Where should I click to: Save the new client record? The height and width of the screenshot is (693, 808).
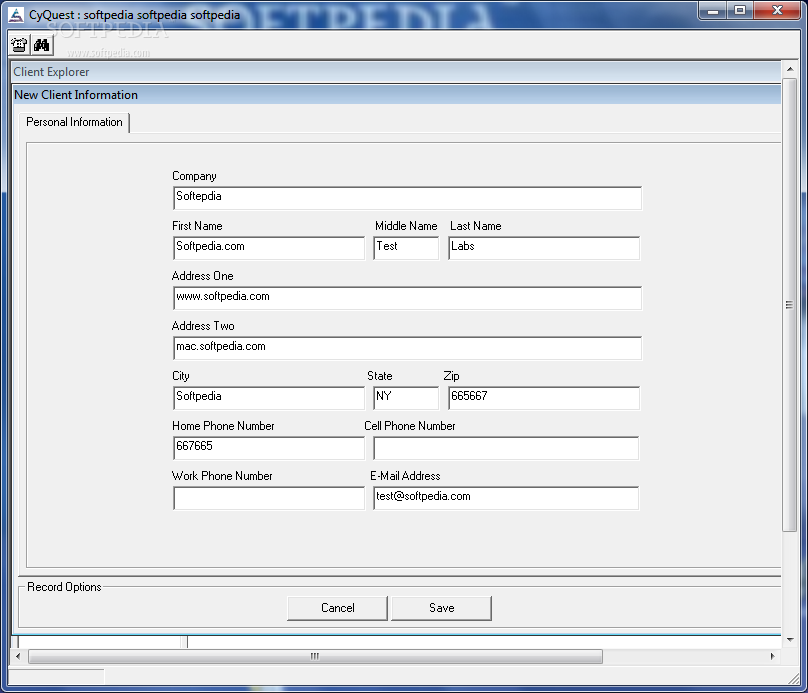tap(442, 608)
